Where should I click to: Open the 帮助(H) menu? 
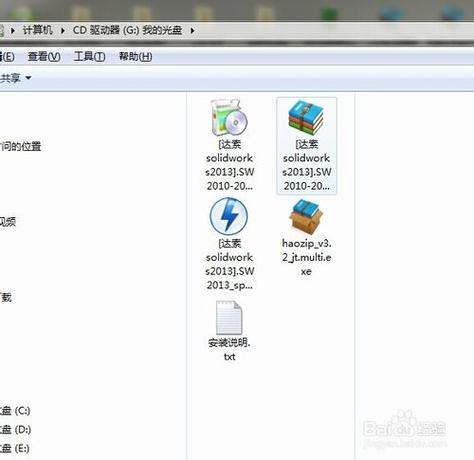pos(136,56)
